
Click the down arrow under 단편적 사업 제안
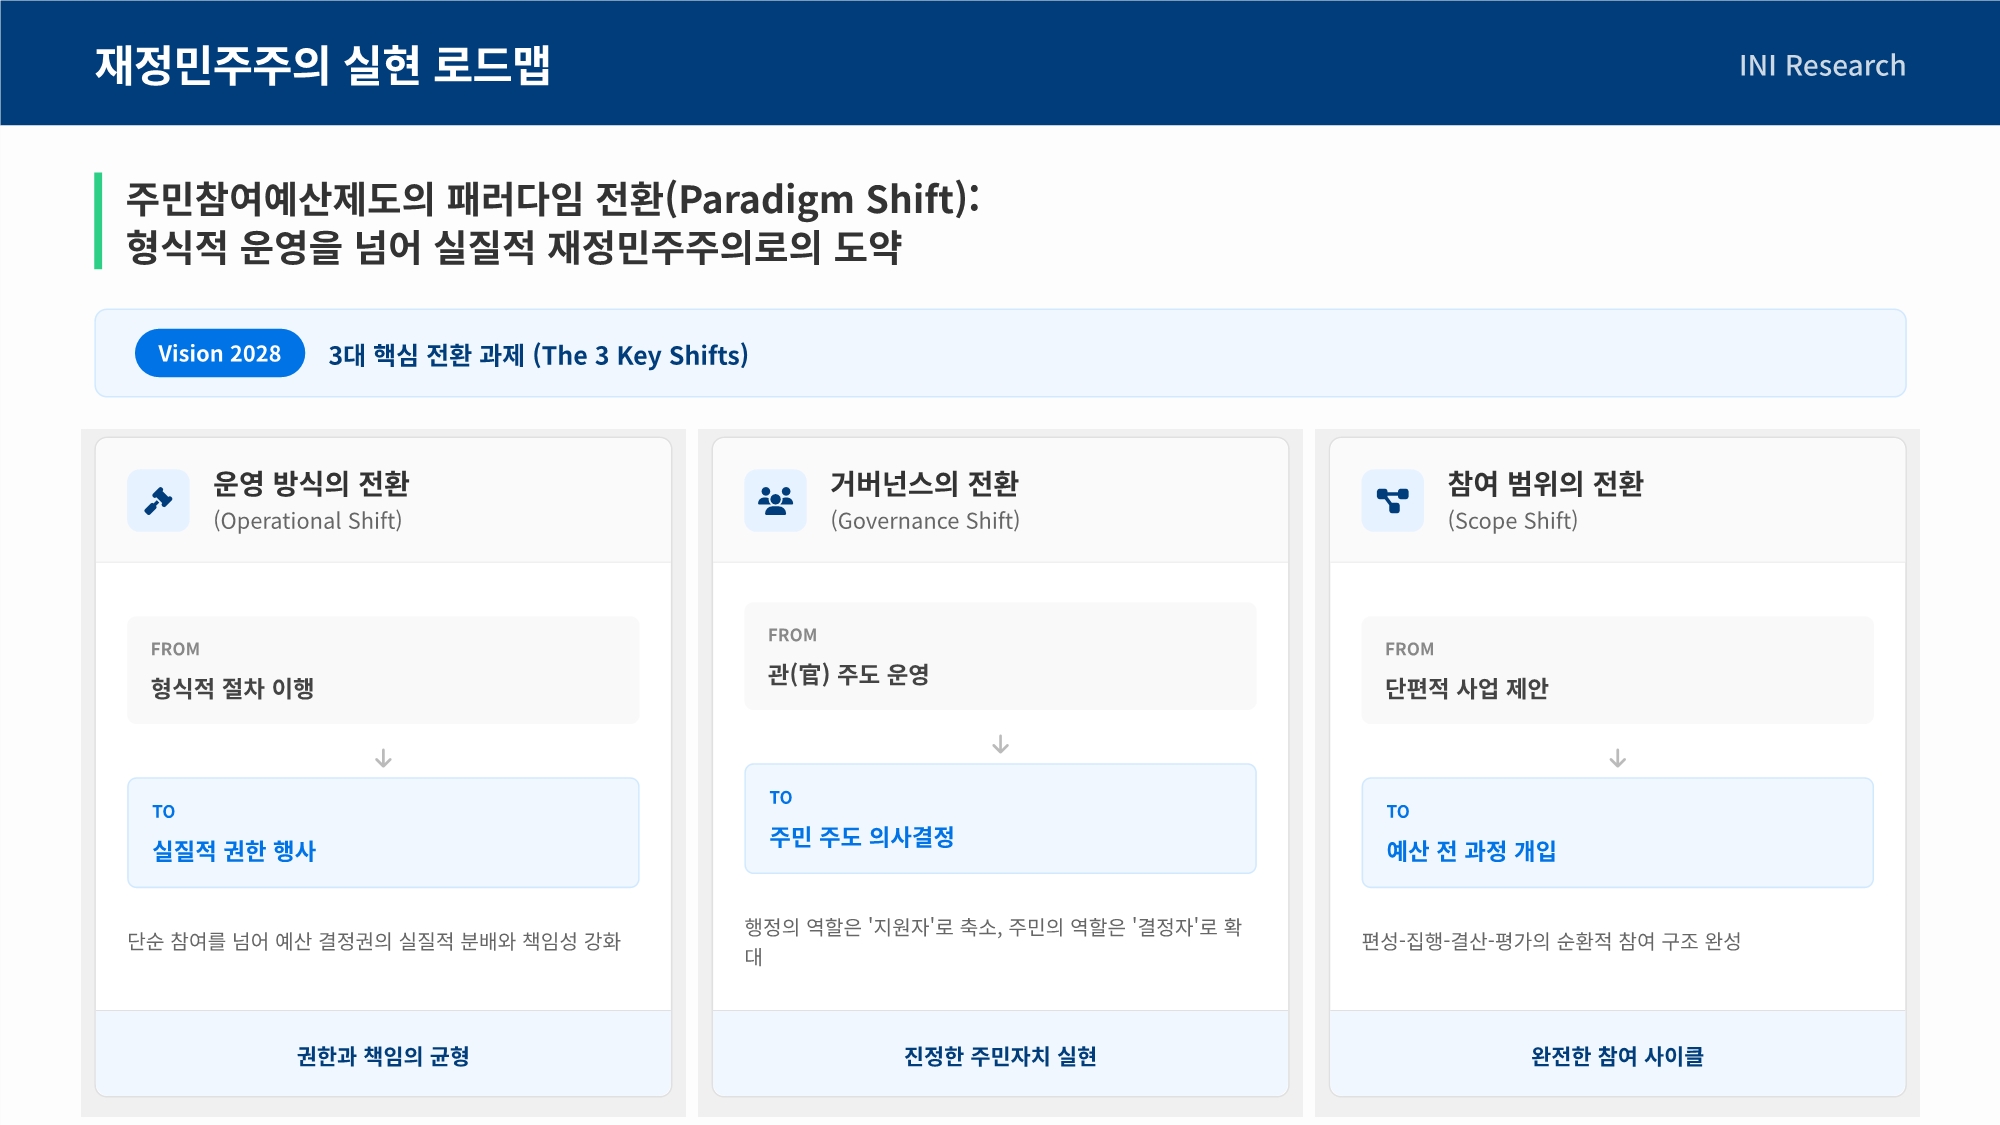coord(1617,759)
